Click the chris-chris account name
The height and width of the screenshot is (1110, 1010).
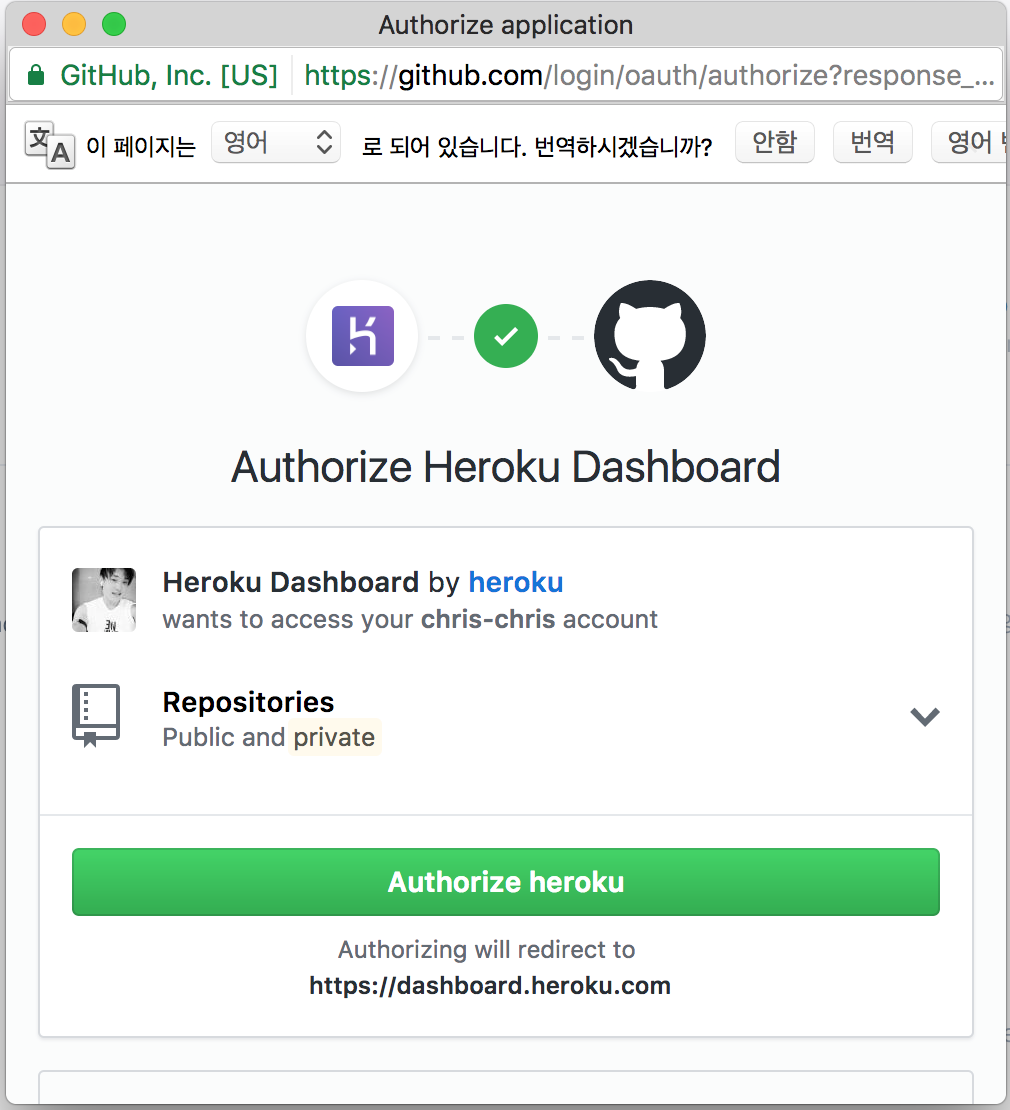(x=488, y=619)
